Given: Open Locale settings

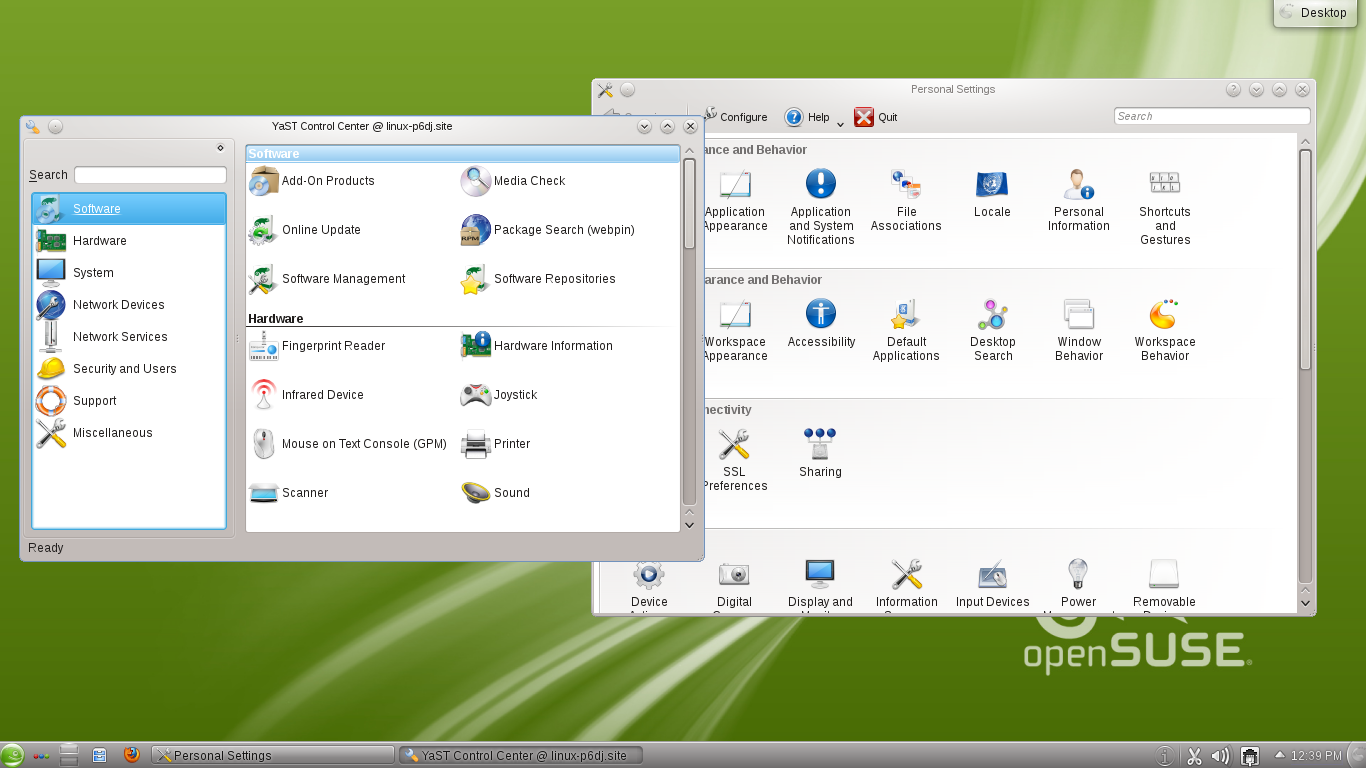Looking at the screenshot, I should [992, 193].
